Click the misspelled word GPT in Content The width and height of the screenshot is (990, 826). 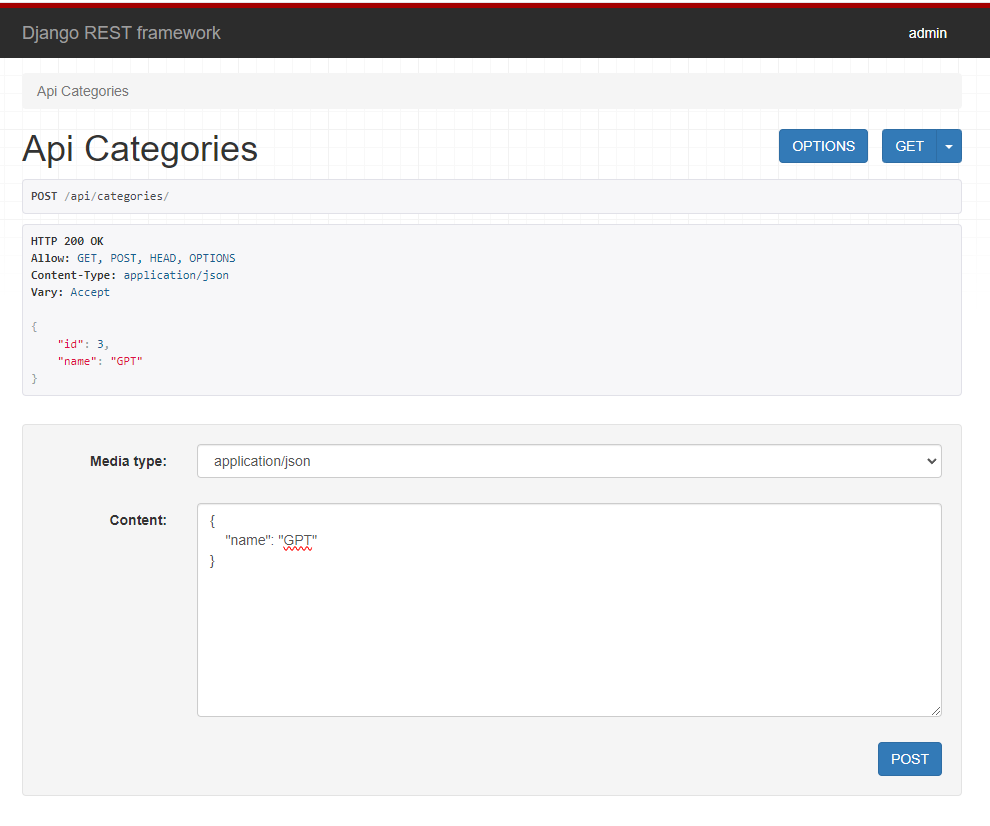tap(297, 541)
